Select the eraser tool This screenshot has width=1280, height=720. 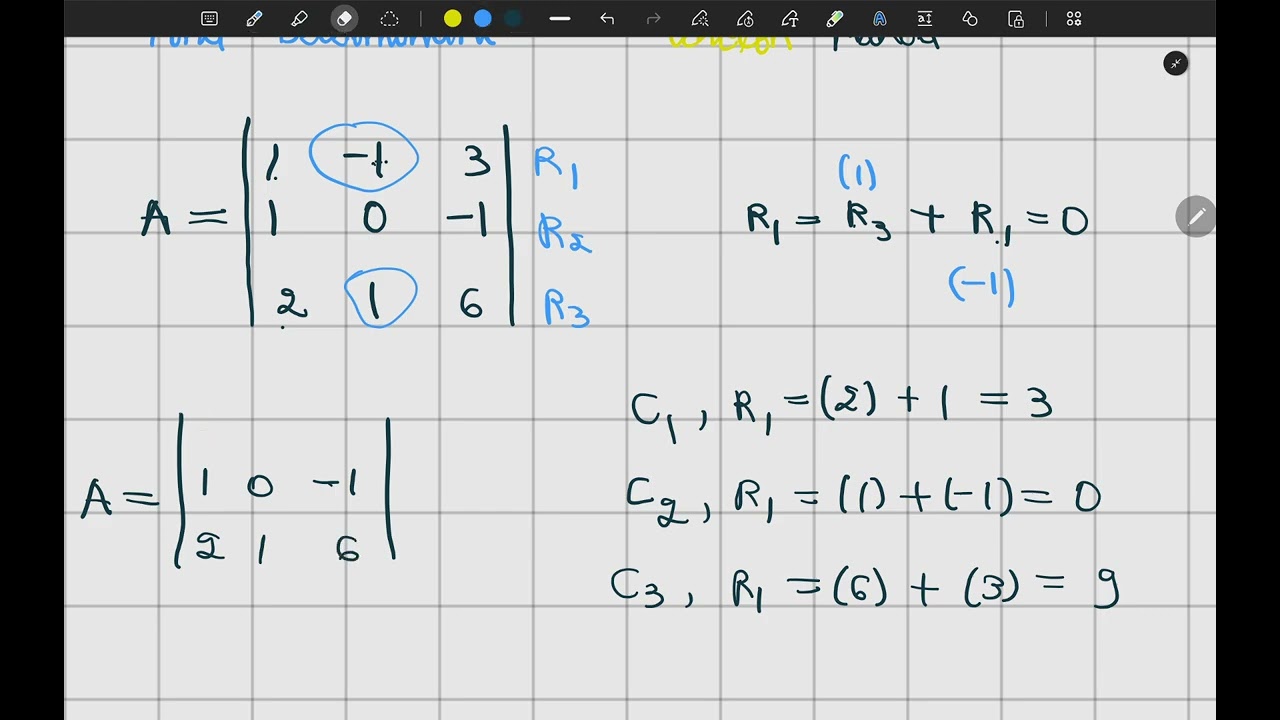(x=344, y=19)
